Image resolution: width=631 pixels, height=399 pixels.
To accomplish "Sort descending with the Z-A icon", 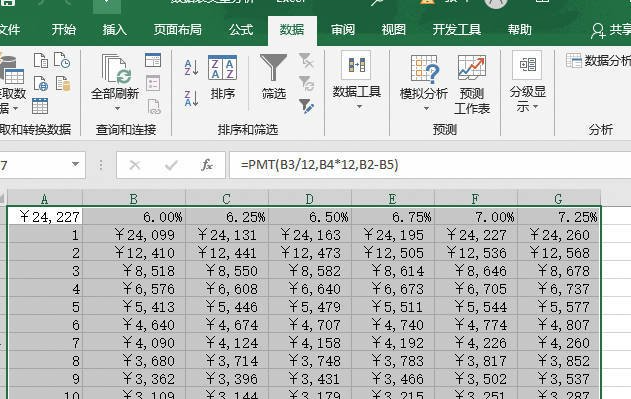I will (191, 98).
